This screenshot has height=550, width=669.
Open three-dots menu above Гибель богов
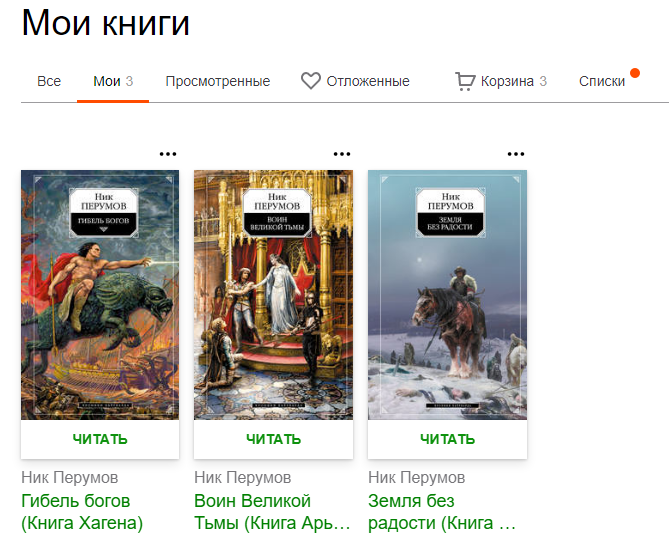click(168, 154)
